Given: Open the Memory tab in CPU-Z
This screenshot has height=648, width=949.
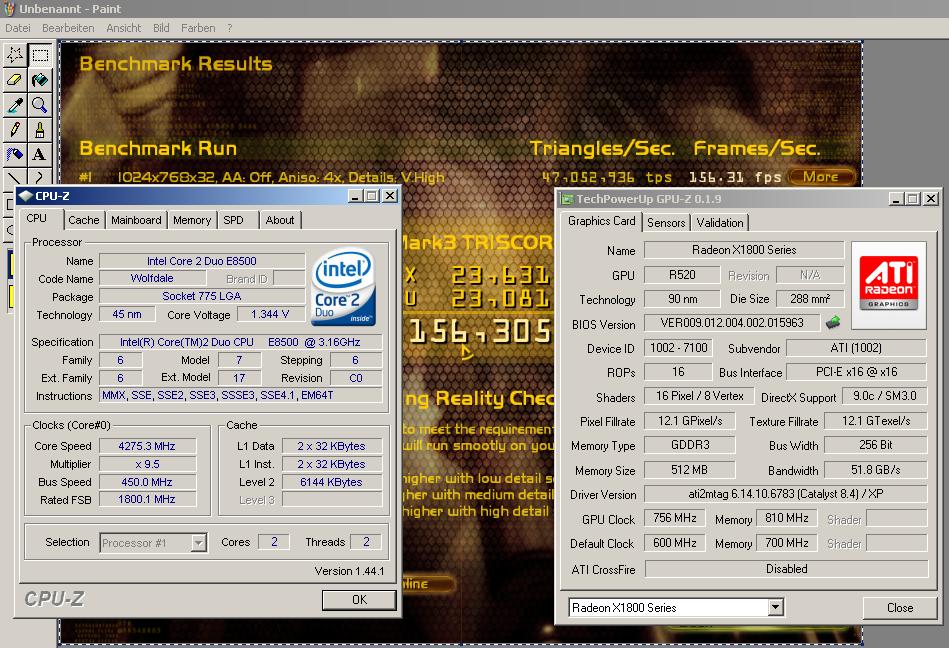Looking at the screenshot, I should coord(192,220).
